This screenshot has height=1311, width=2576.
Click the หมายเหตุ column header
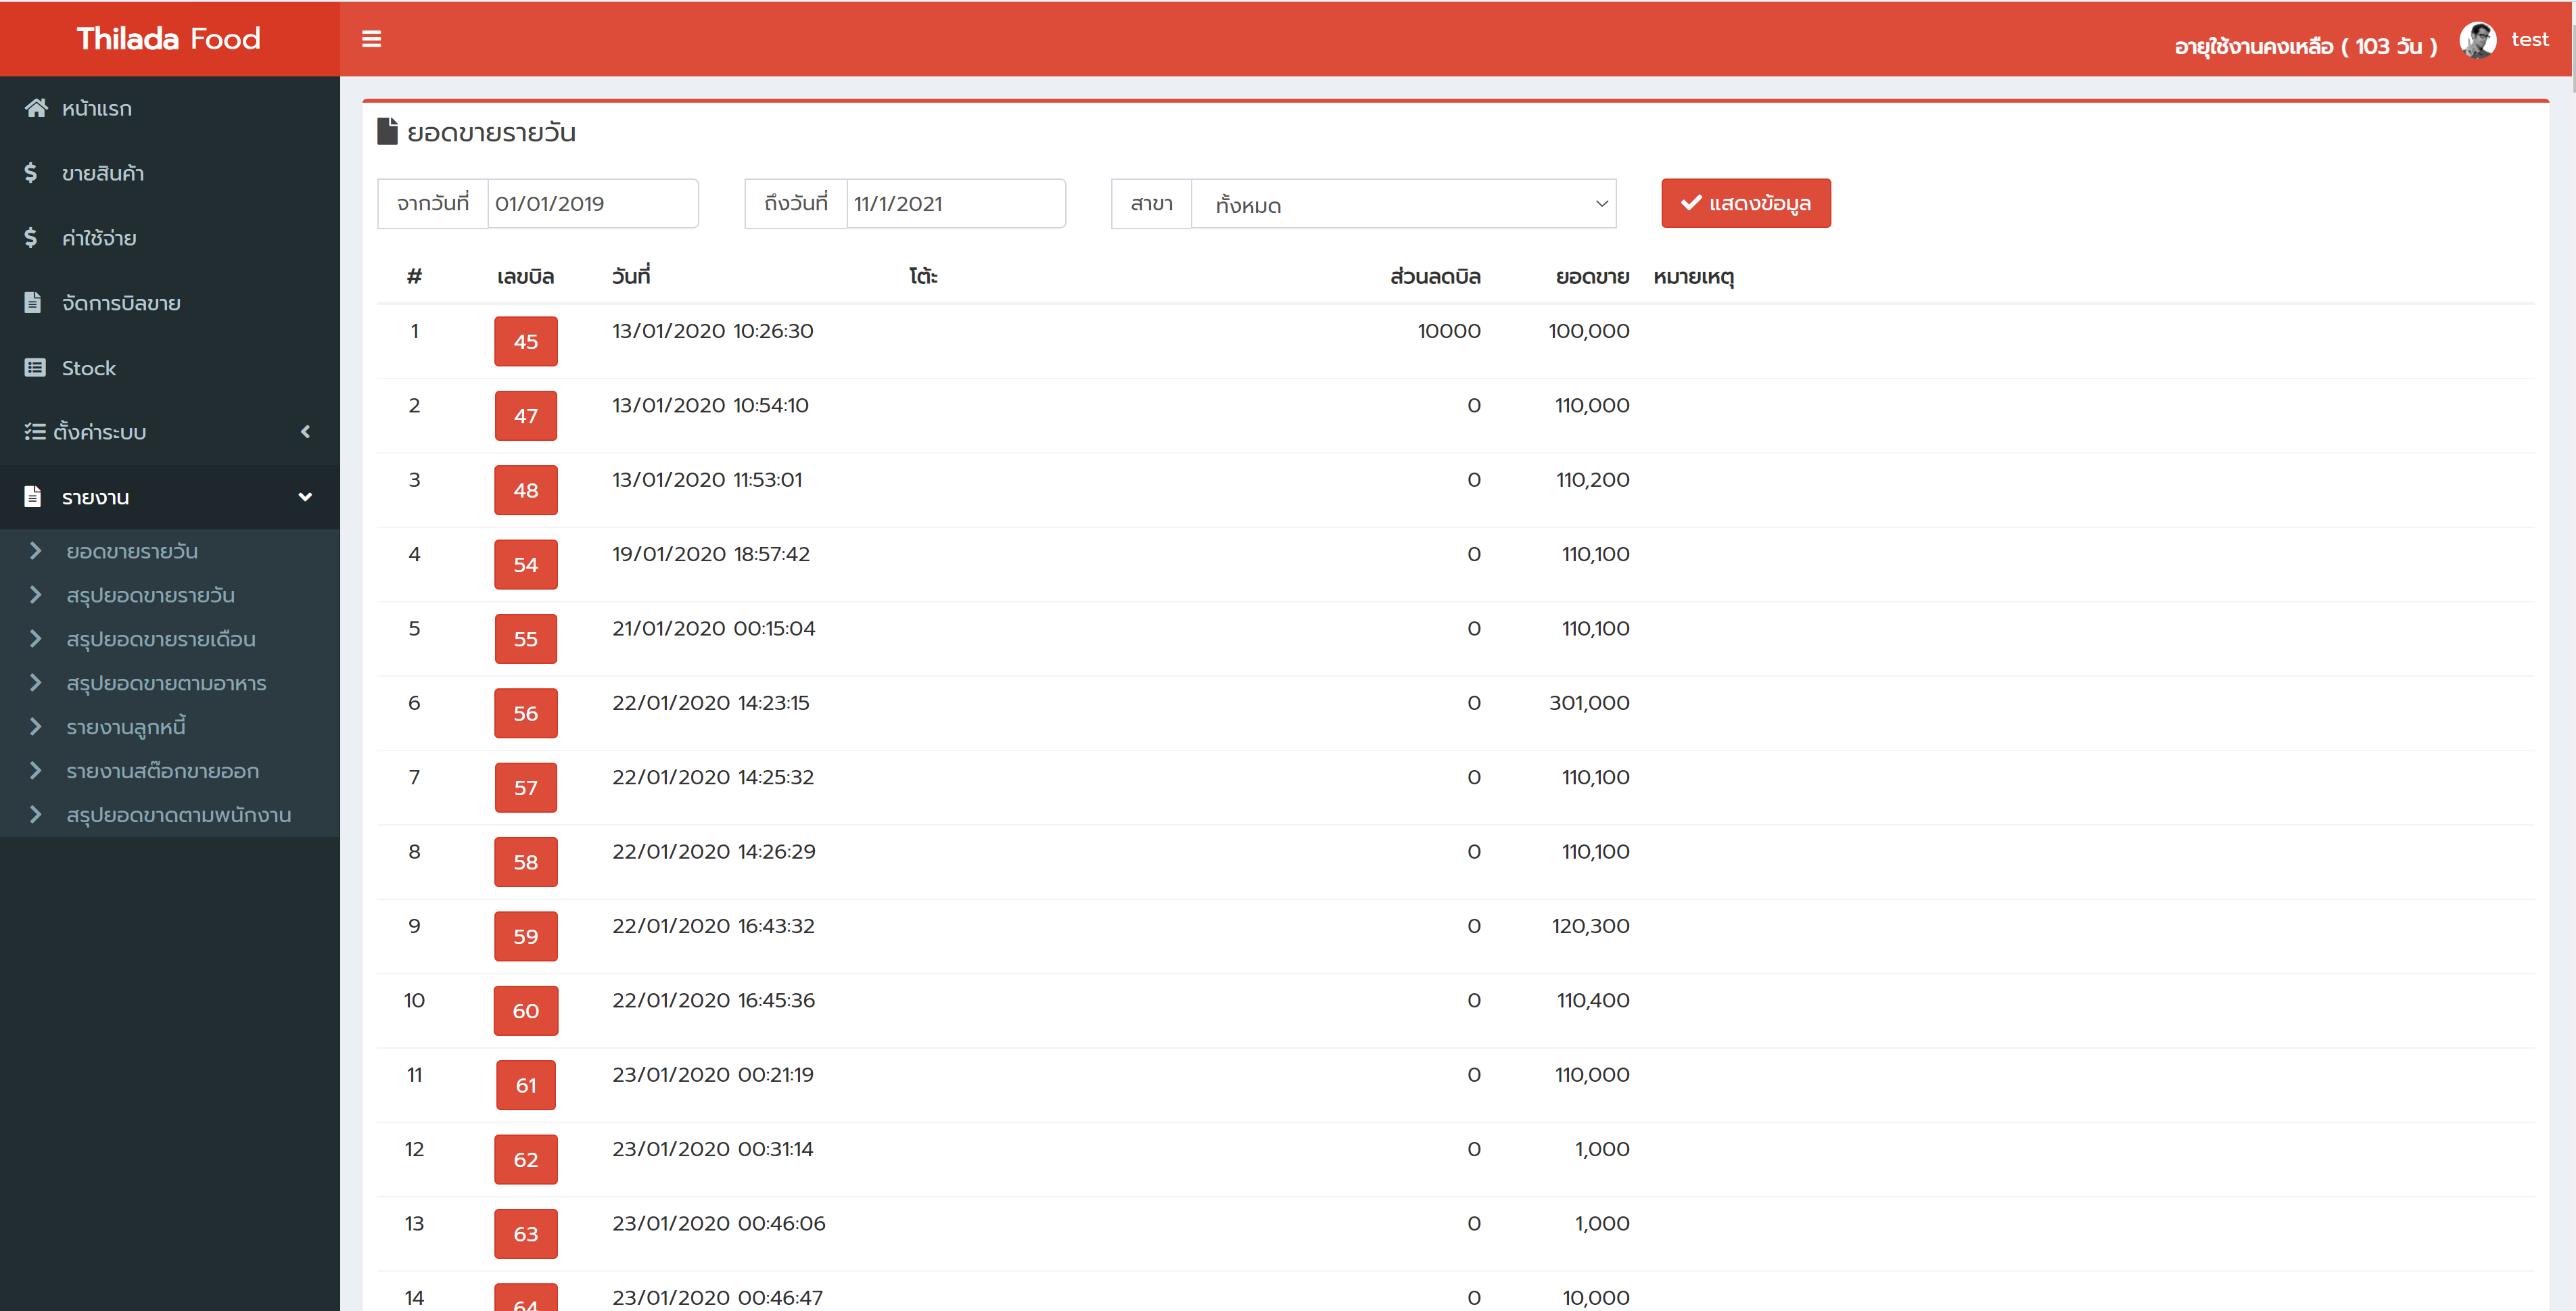coord(1693,277)
